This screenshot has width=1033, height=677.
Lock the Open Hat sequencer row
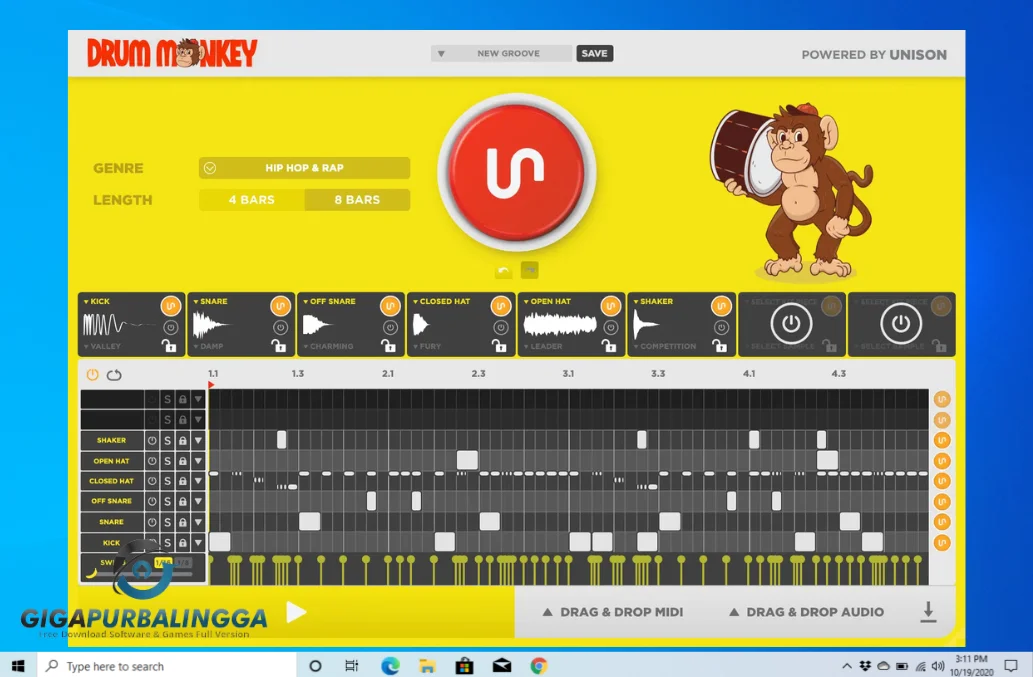coord(182,461)
